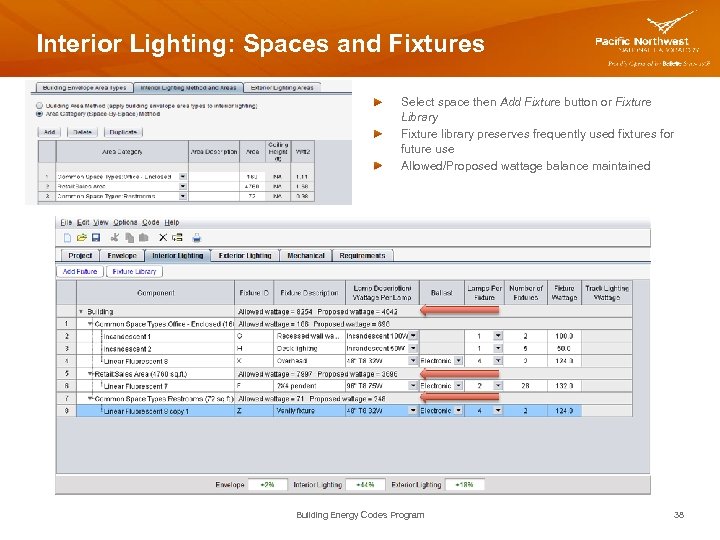Switch to the Project tab
The image size is (720, 540).
(80, 256)
